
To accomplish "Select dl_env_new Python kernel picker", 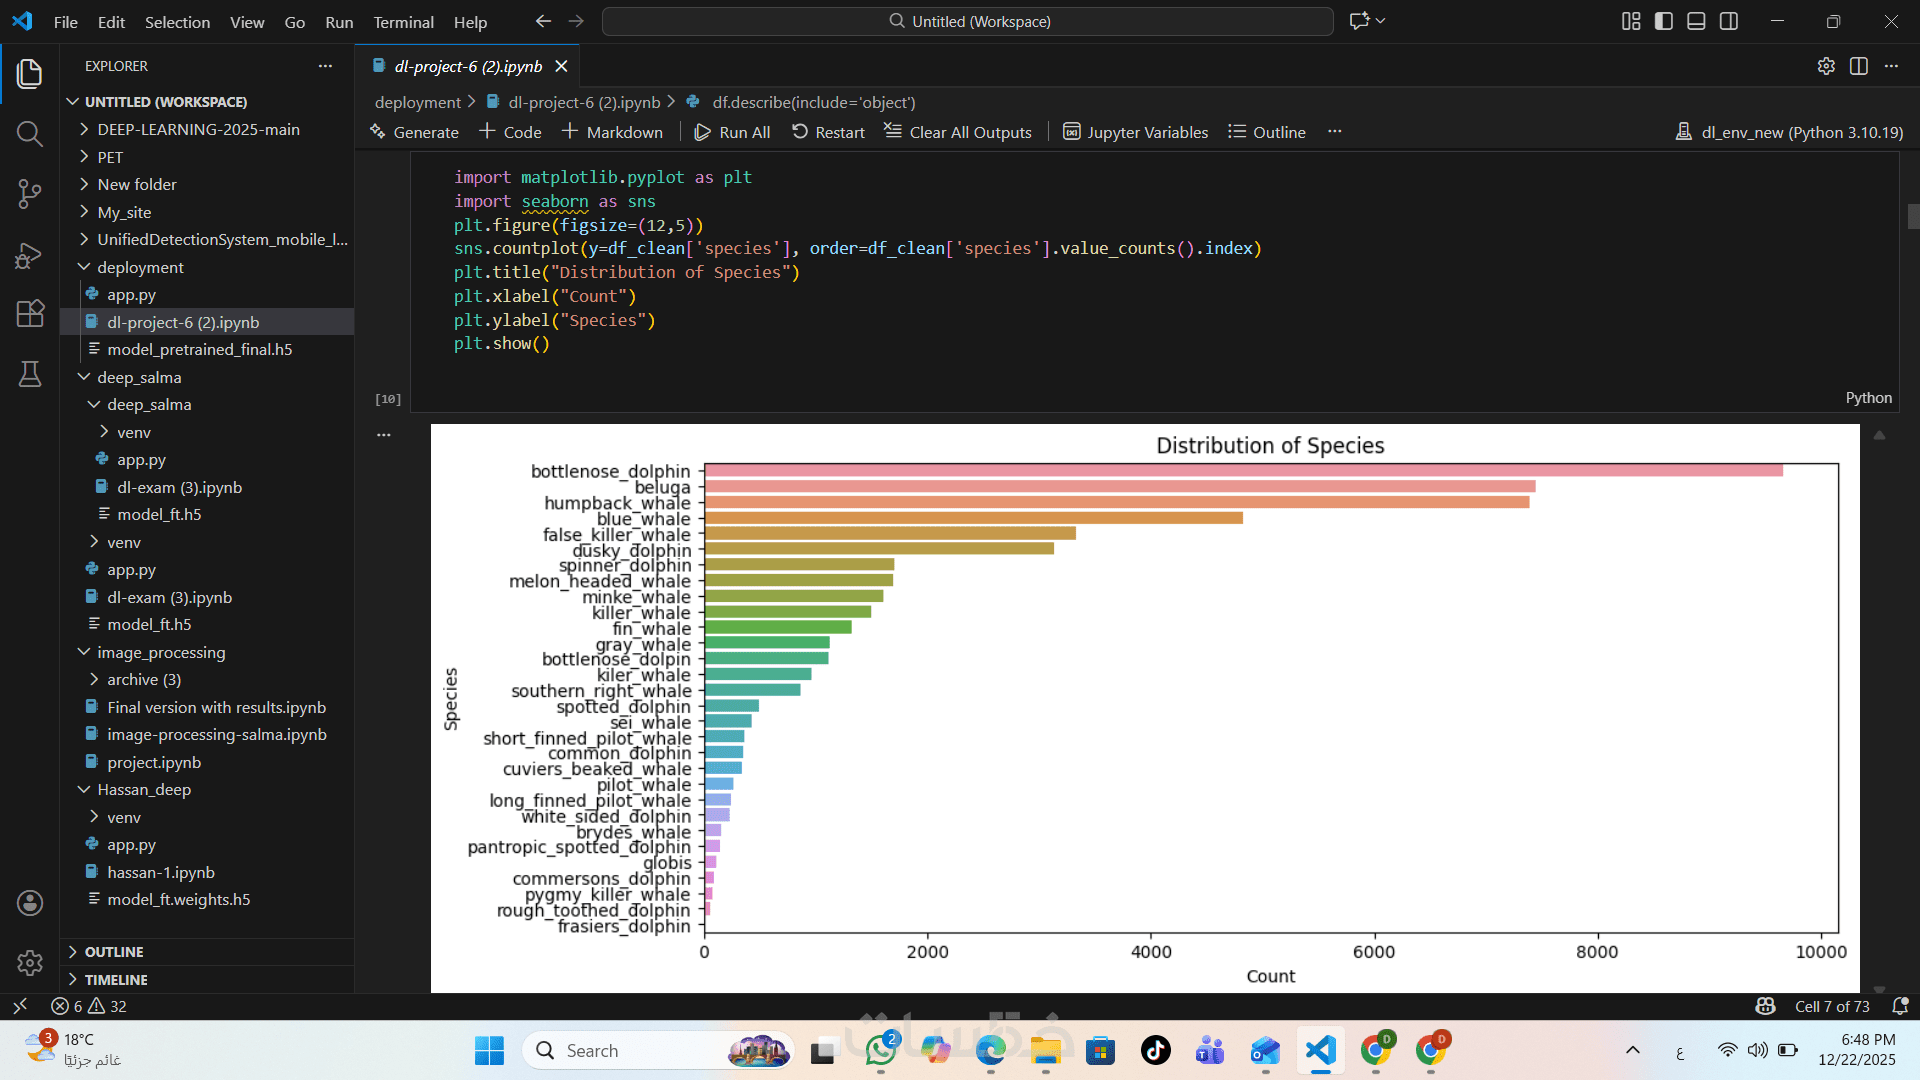I will tap(1790, 132).
